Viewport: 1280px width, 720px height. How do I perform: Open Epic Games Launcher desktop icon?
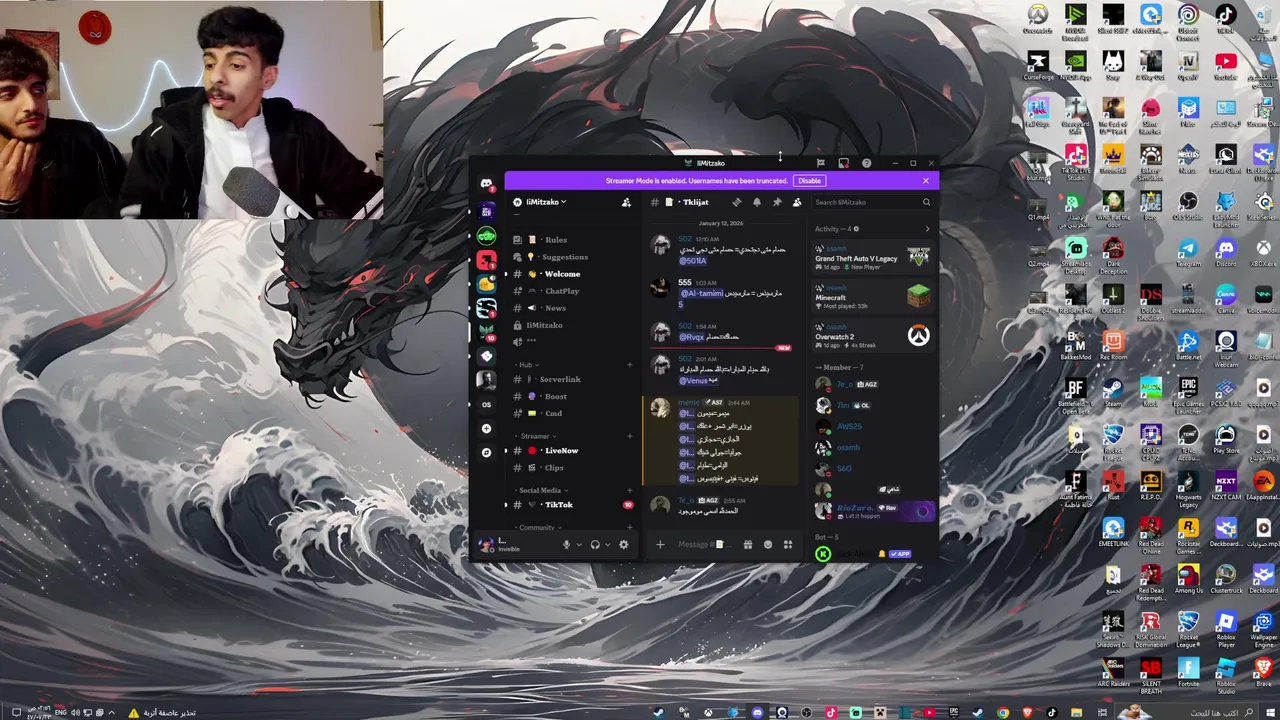pos(1188,394)
